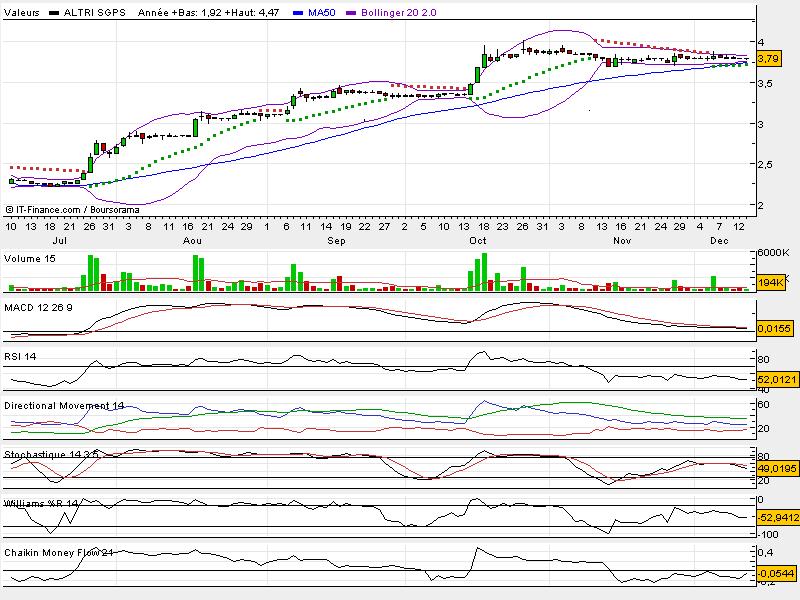Click the '-100' Williams %R axis label
The height and width of the screenshot is (600, 800).
[768, 534]
